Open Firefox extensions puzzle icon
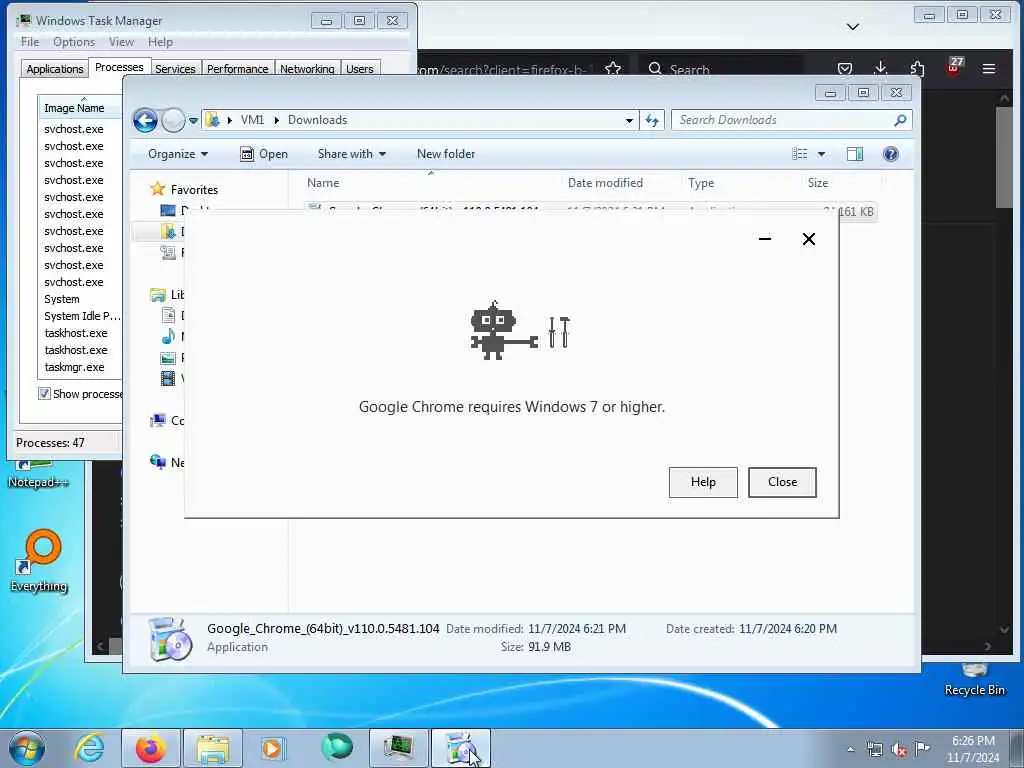The height and width of the screenshot is (768, 1024). point(917,68)
